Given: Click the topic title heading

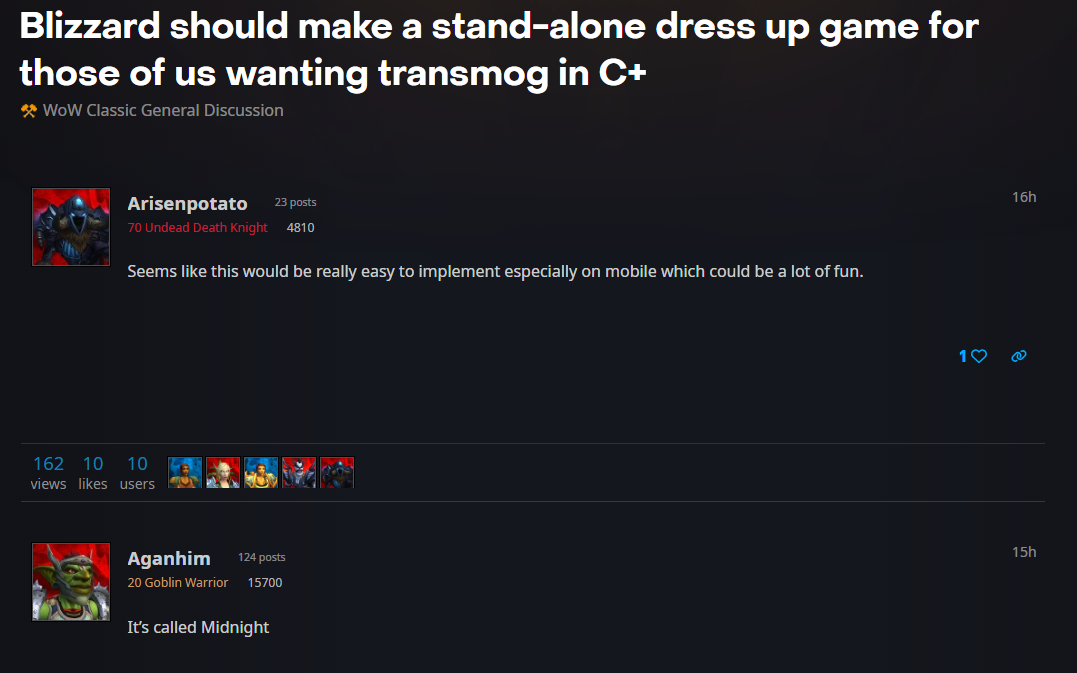Looking at the screenshot, I should click(499, 49).
